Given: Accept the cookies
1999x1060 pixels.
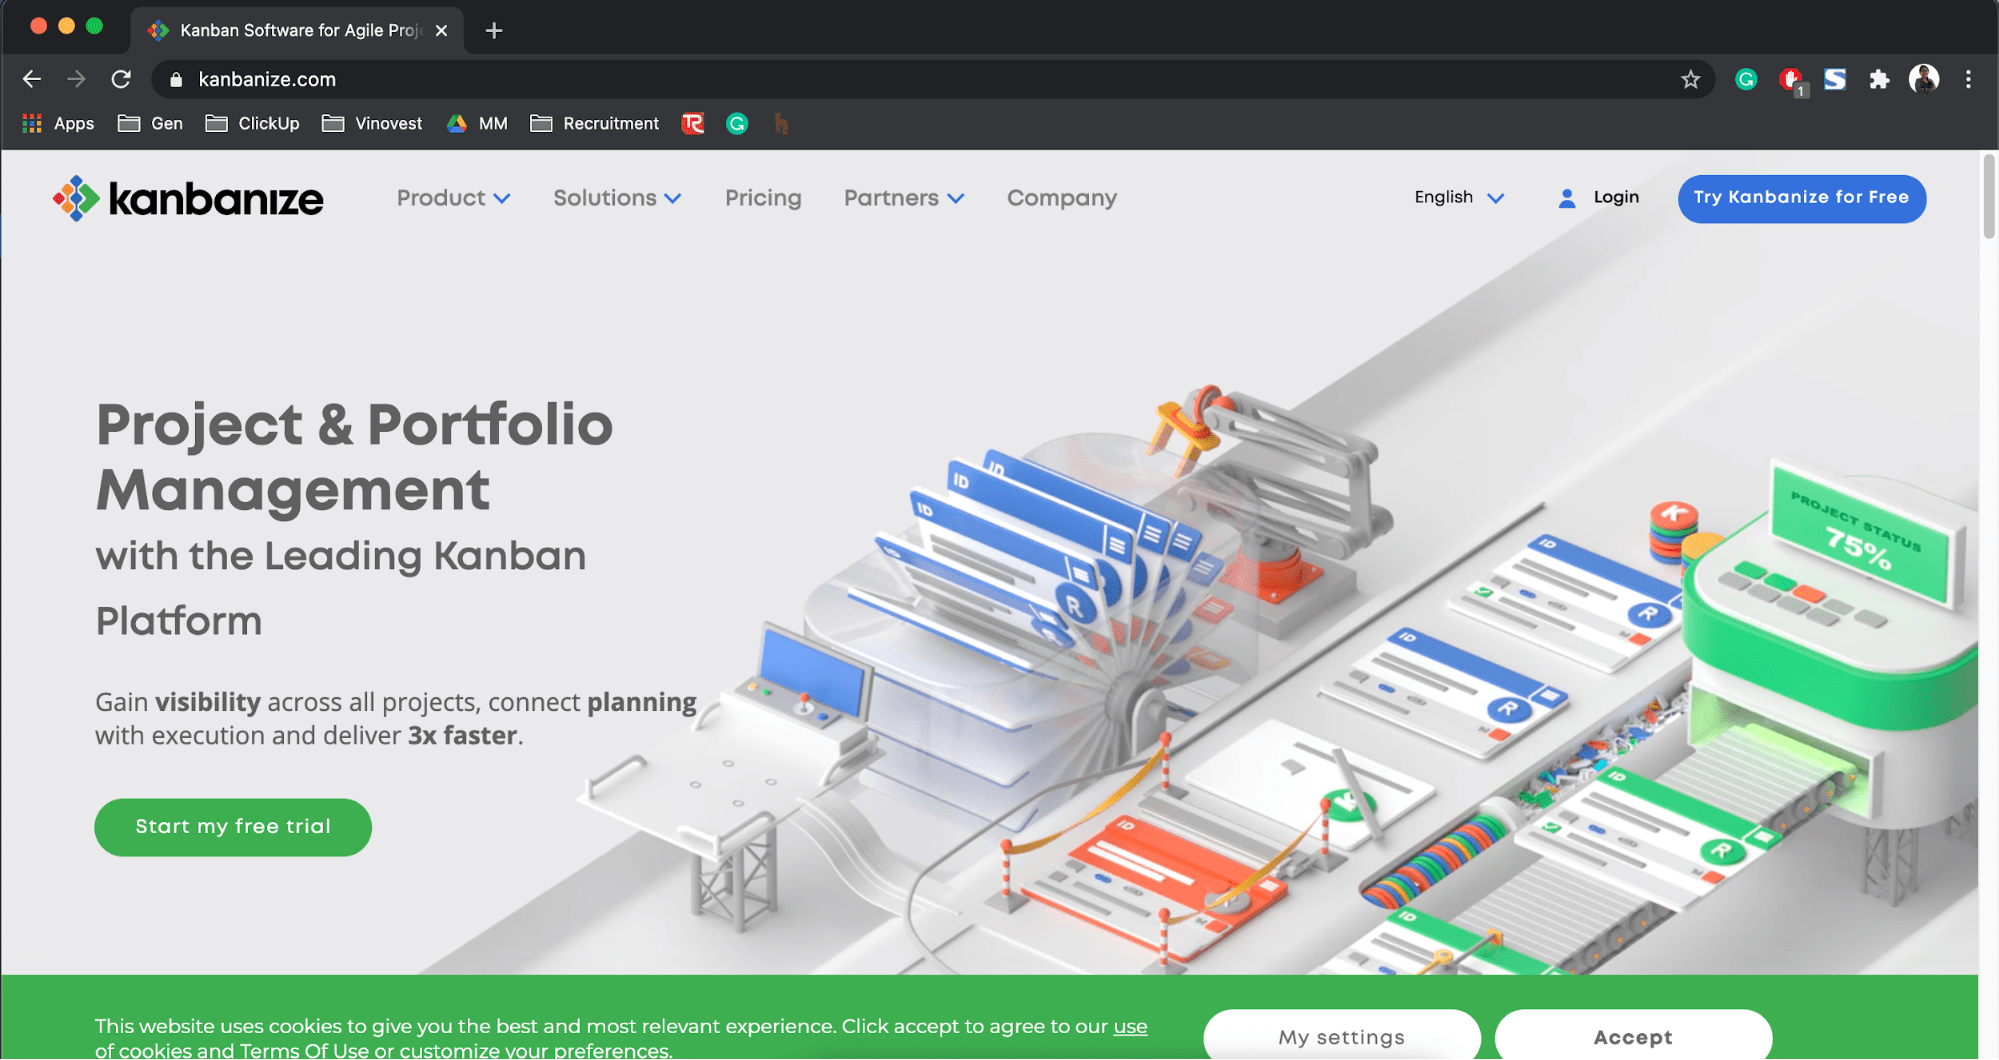Looking at the screenshot, I should click(1633, 1036).
